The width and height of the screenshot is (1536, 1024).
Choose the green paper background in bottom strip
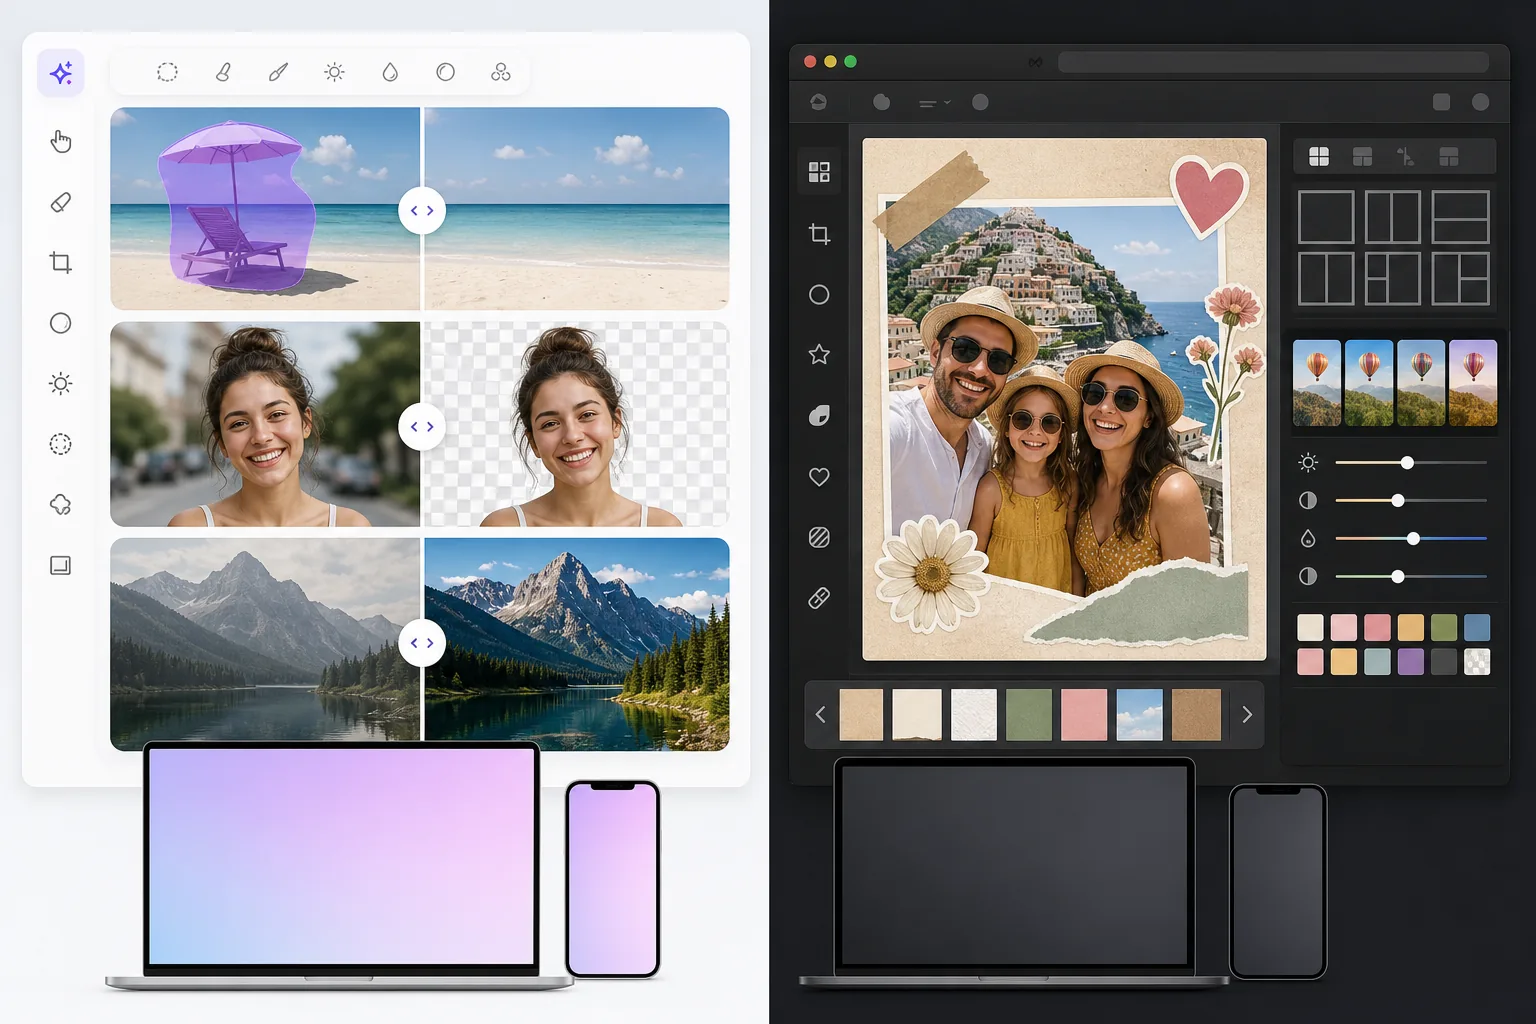[1029, 714]
